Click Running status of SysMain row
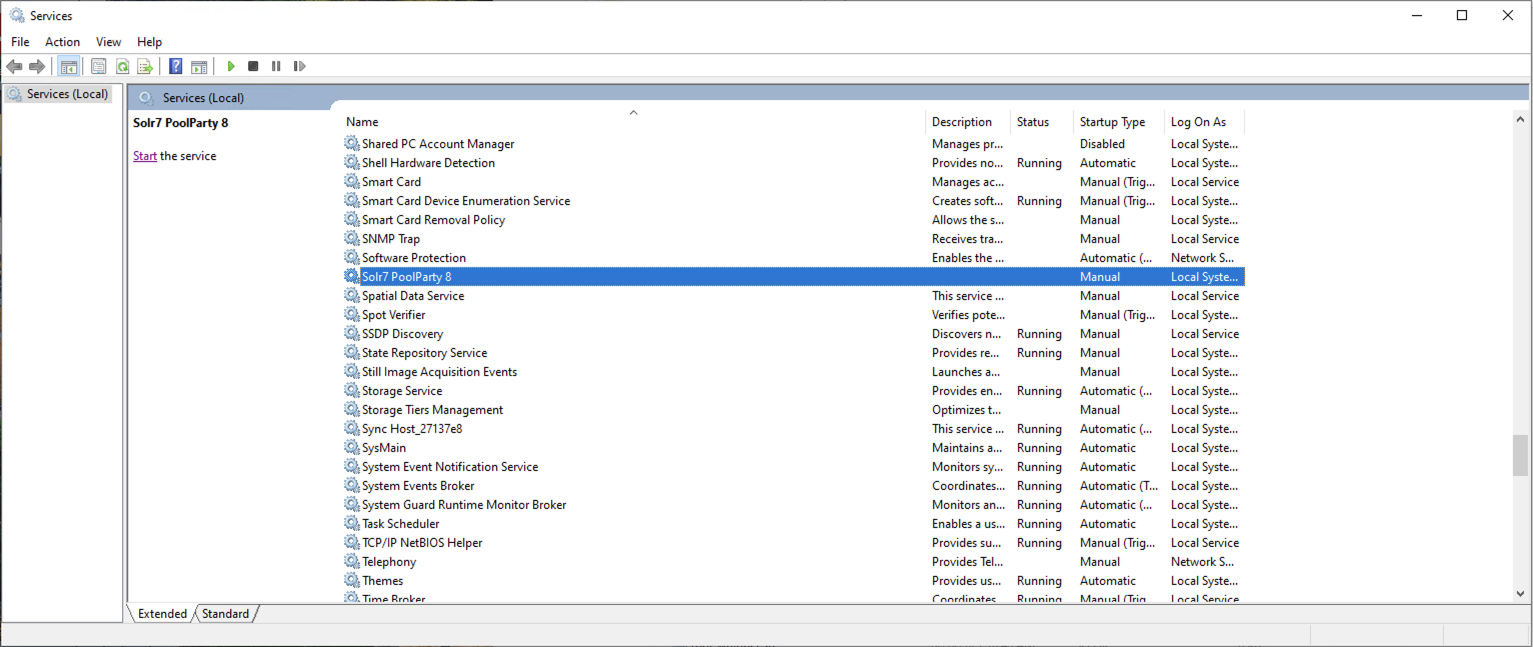The image size is (1533, 647). coord(1039,448)
